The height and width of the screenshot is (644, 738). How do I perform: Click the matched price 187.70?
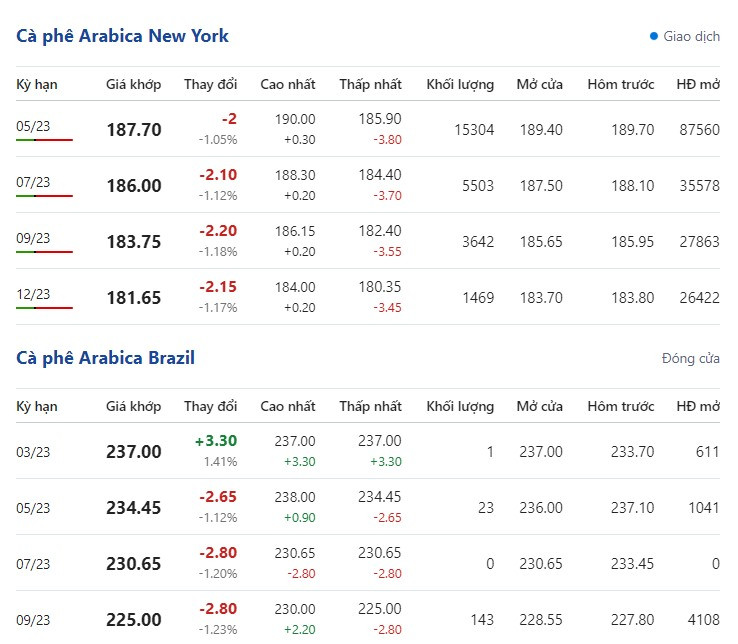pyautogui.click(x=134, y=129)
